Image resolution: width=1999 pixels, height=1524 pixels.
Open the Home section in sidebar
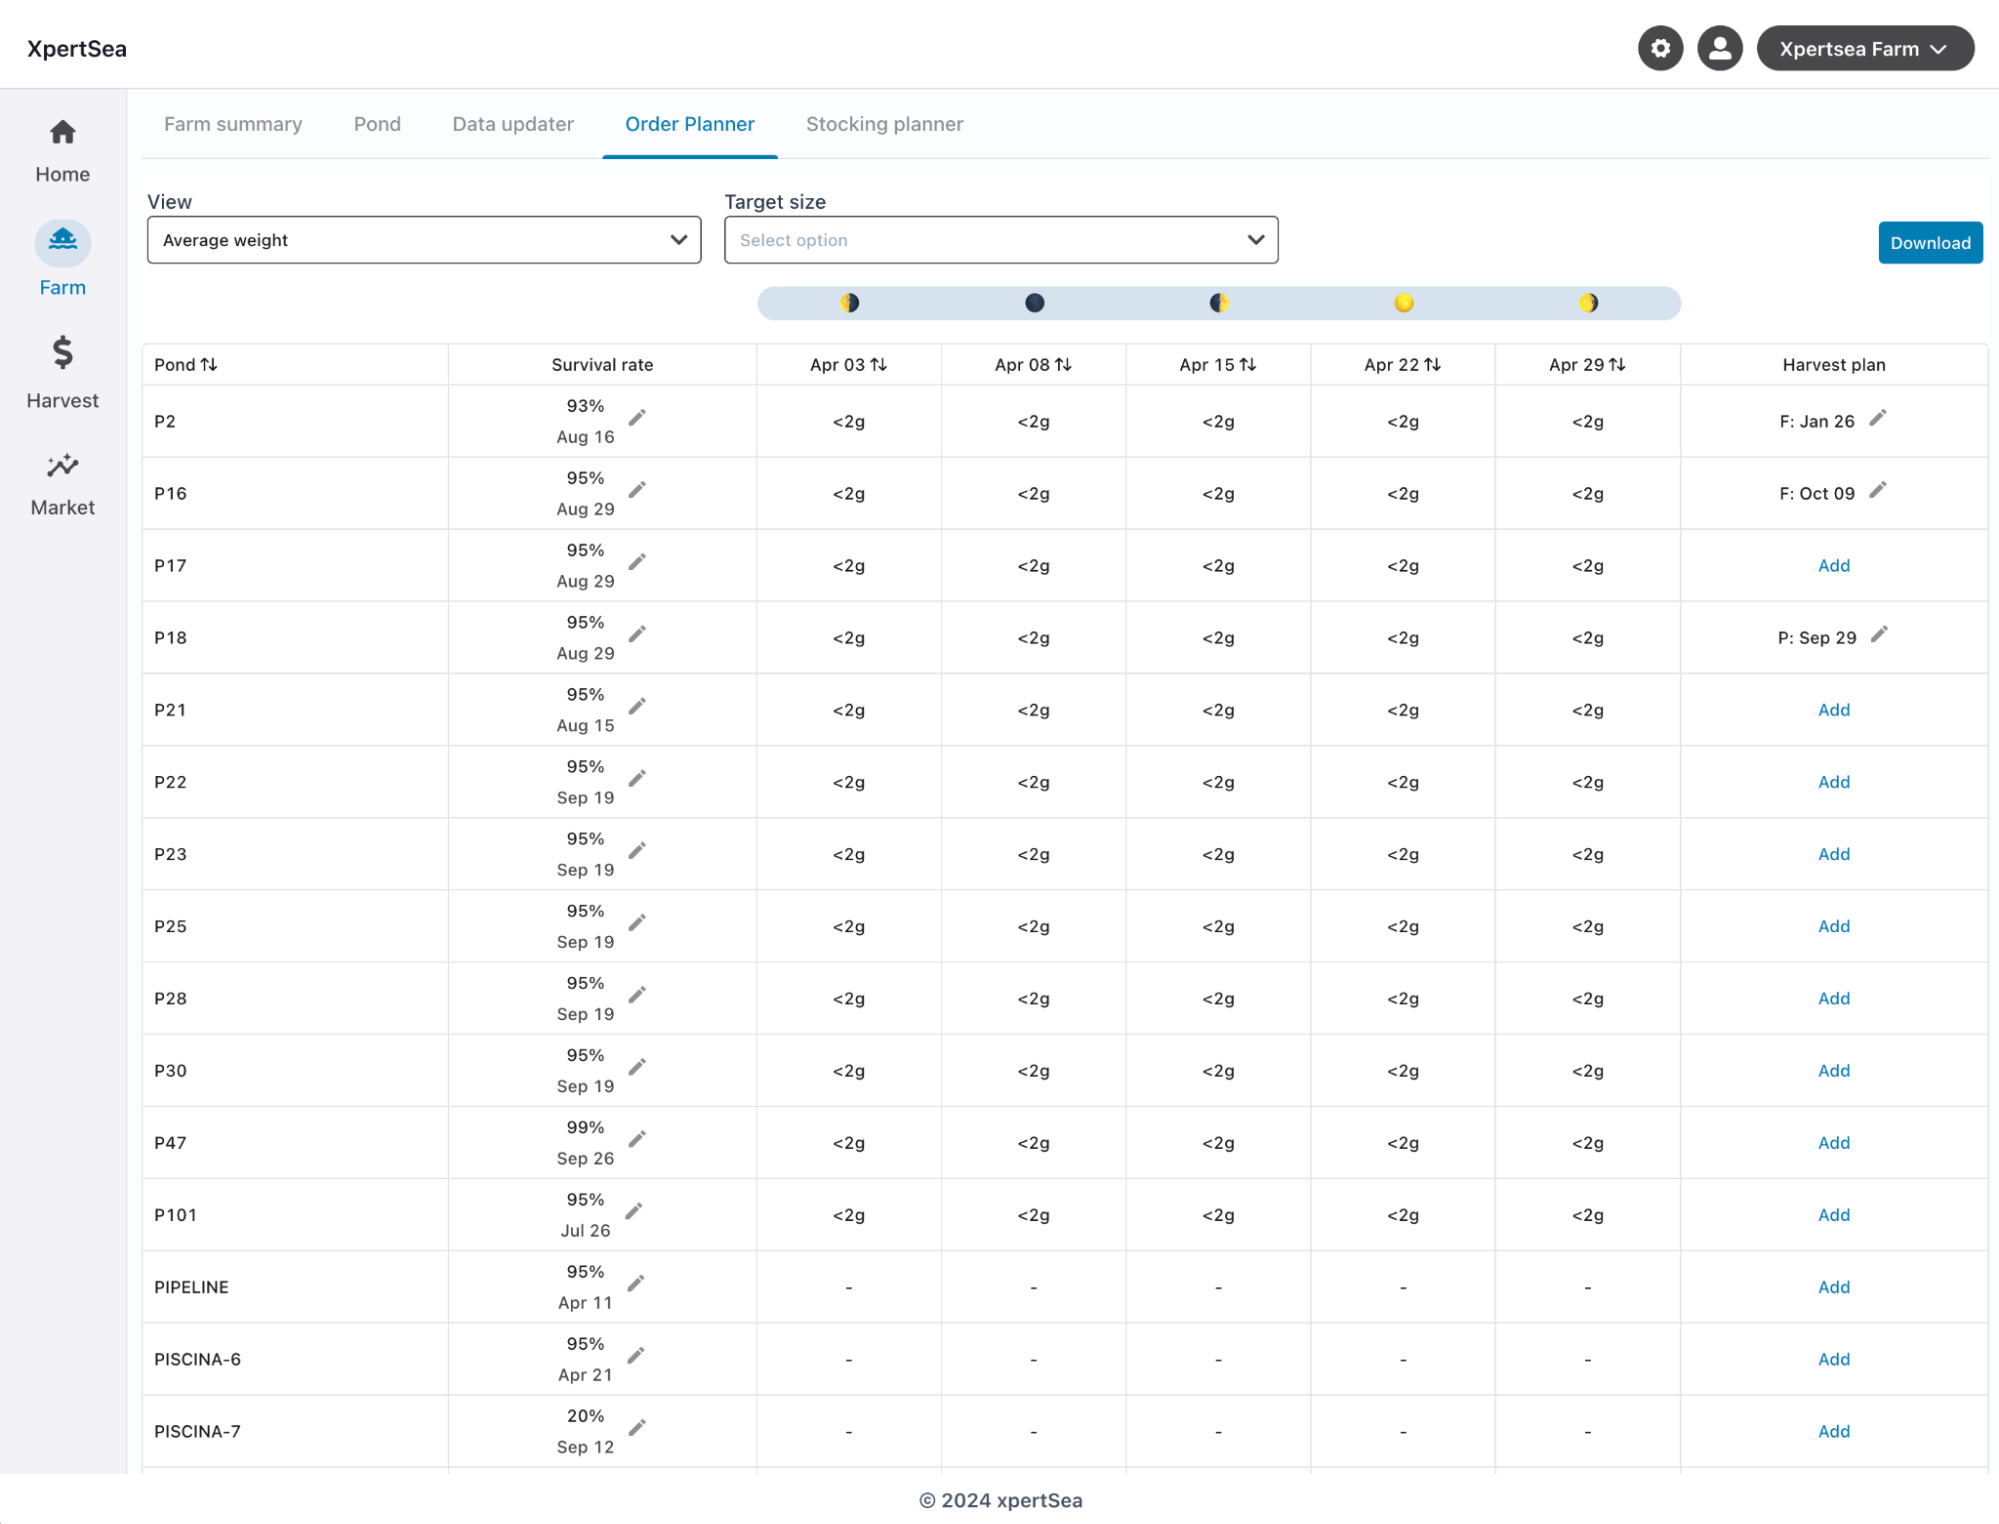[62, 148]
